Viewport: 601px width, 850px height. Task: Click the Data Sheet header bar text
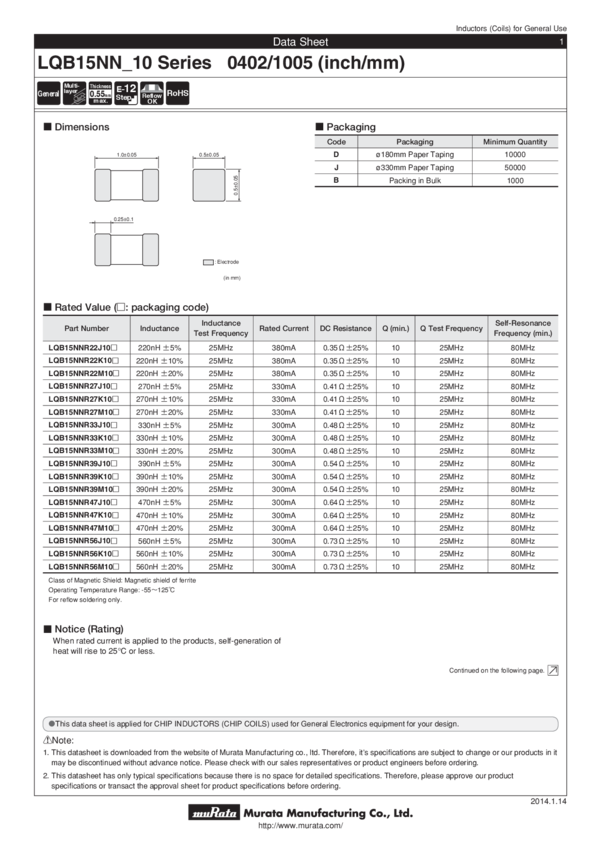click(300, 42)
